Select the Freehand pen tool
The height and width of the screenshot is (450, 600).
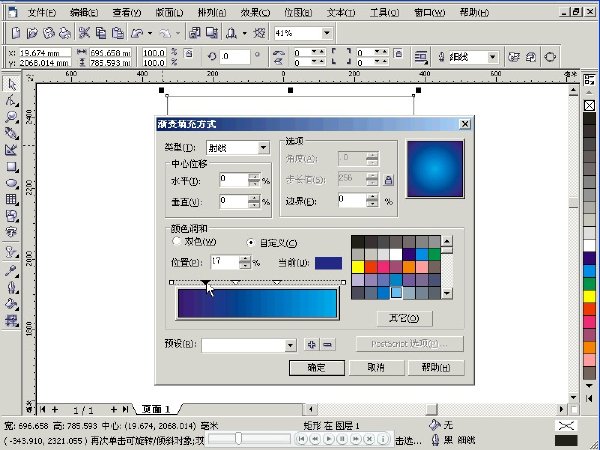click(x=11, y=133)
